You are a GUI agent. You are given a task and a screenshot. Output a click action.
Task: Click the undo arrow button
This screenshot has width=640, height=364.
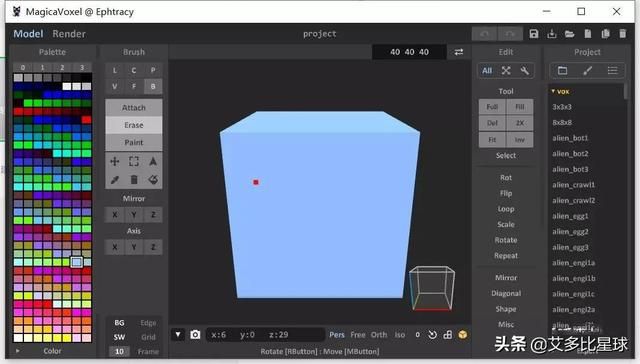(x=484, y=34)
